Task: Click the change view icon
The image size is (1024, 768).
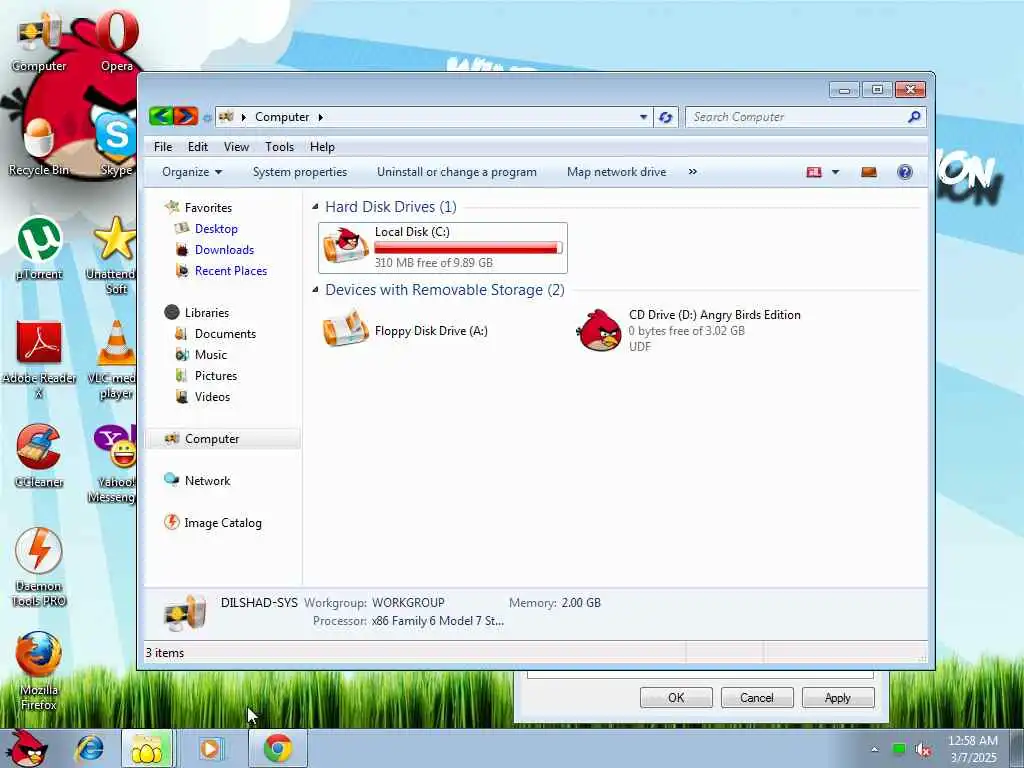Action: click(x=814, y=172)
